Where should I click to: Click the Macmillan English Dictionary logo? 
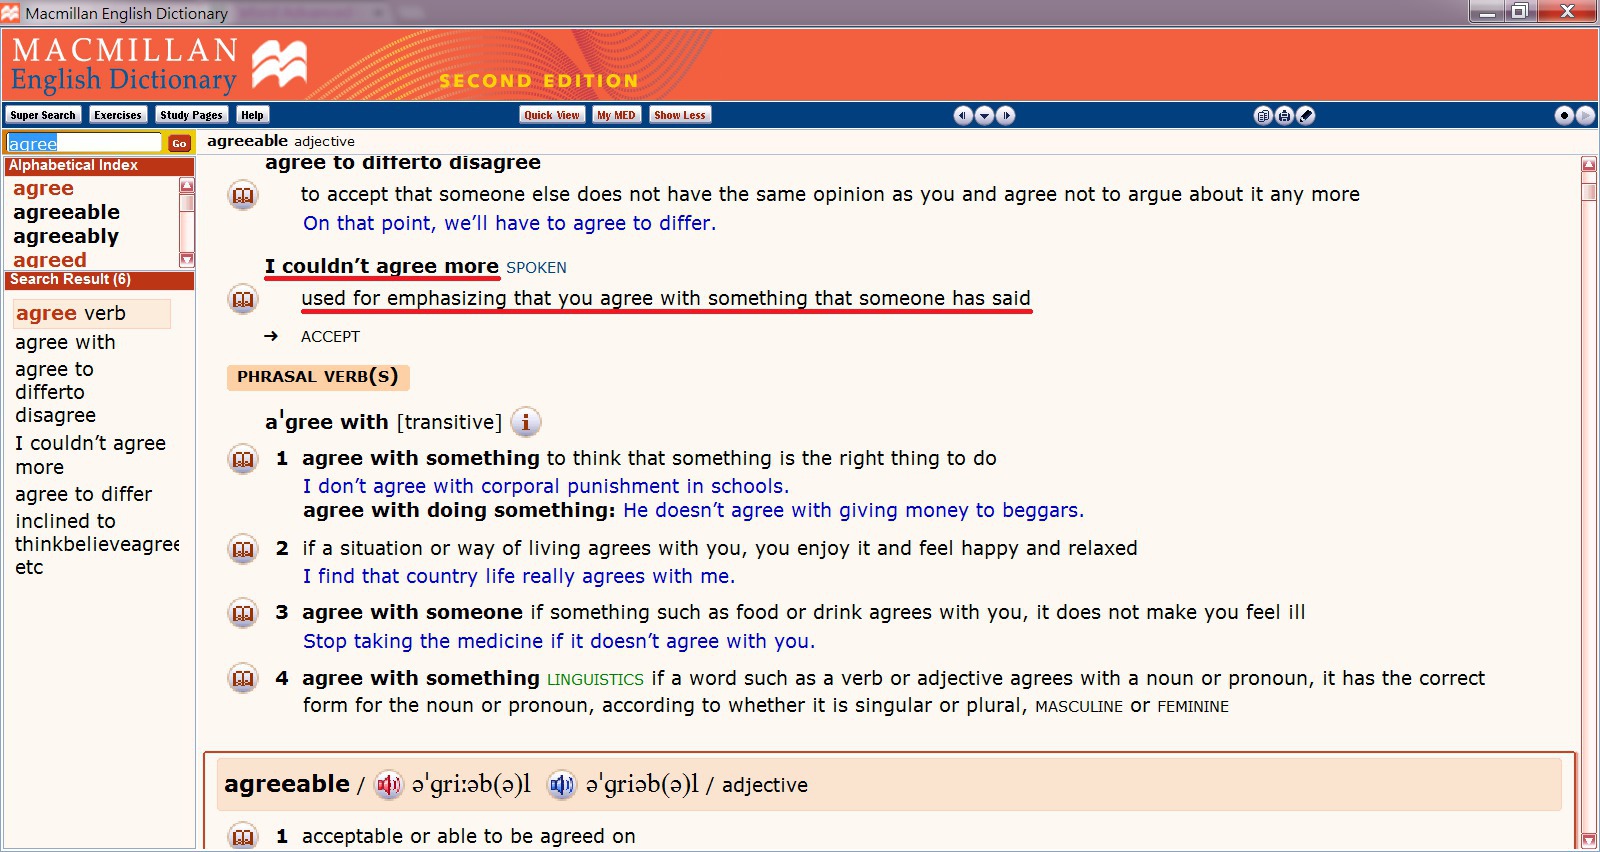[x=160, y=65]
